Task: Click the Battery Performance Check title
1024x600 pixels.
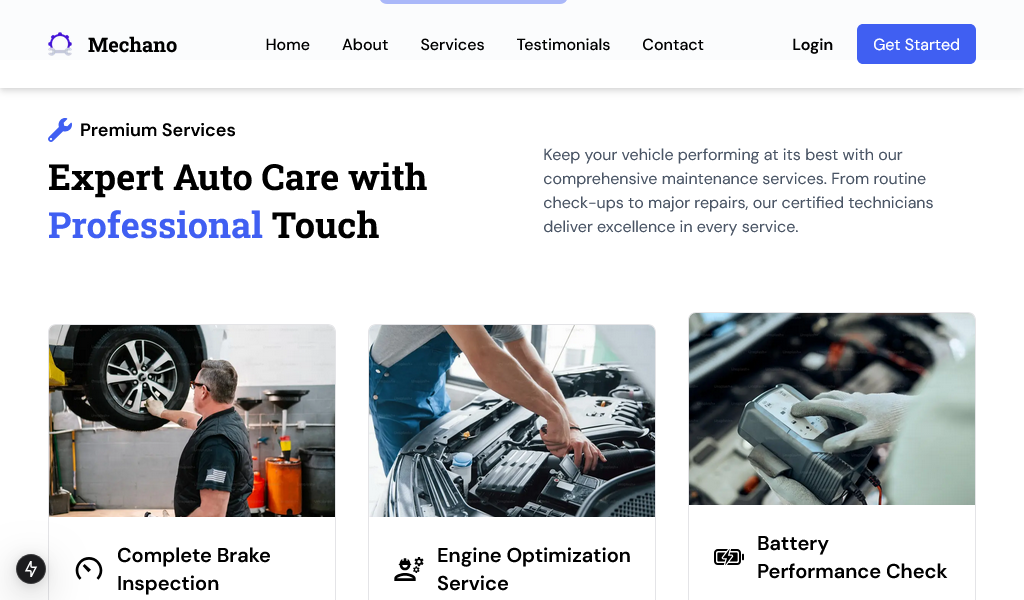Action: [852, 557]
